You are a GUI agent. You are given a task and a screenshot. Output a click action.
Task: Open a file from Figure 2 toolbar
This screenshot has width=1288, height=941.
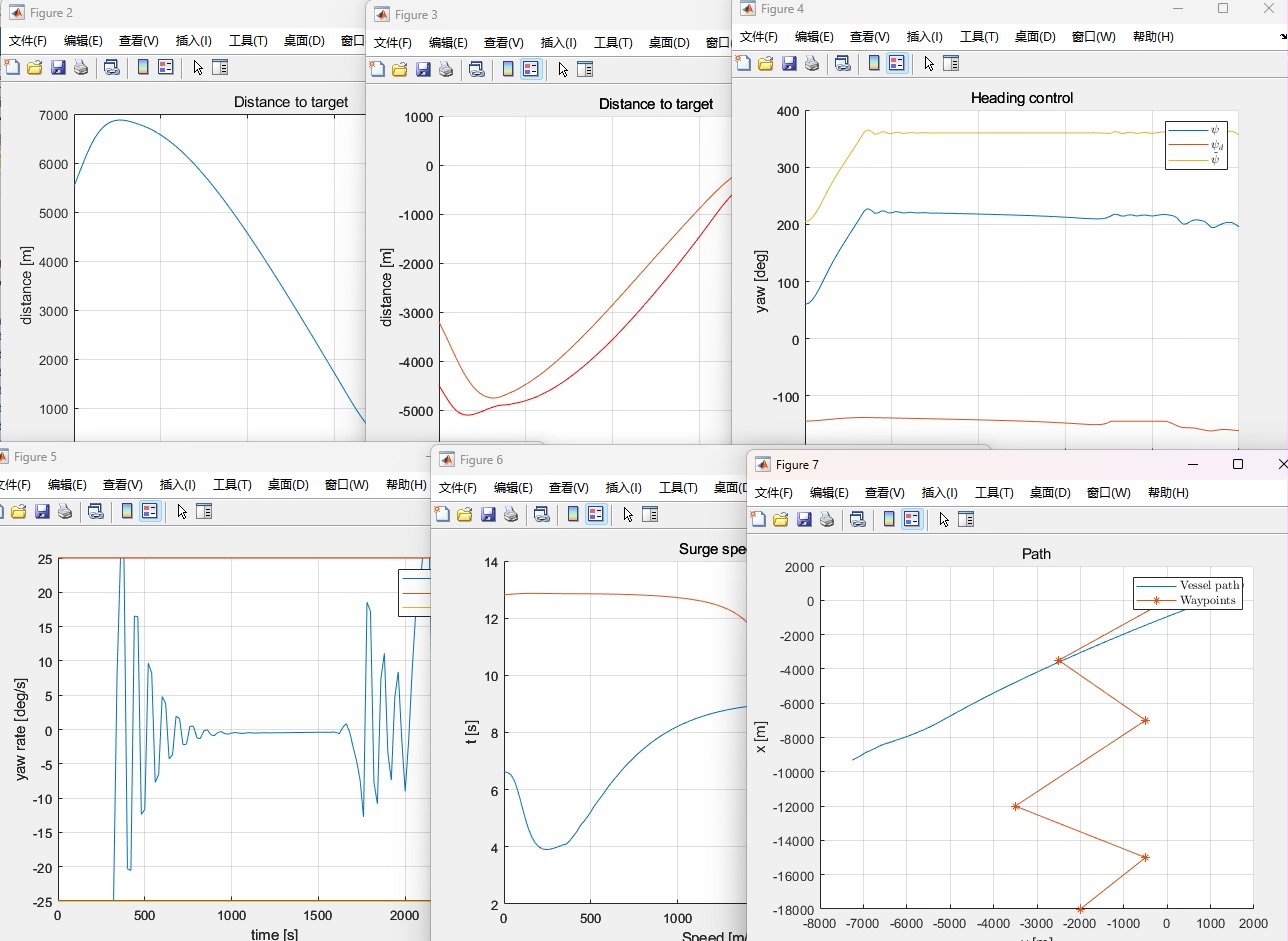tap(35, 67)
